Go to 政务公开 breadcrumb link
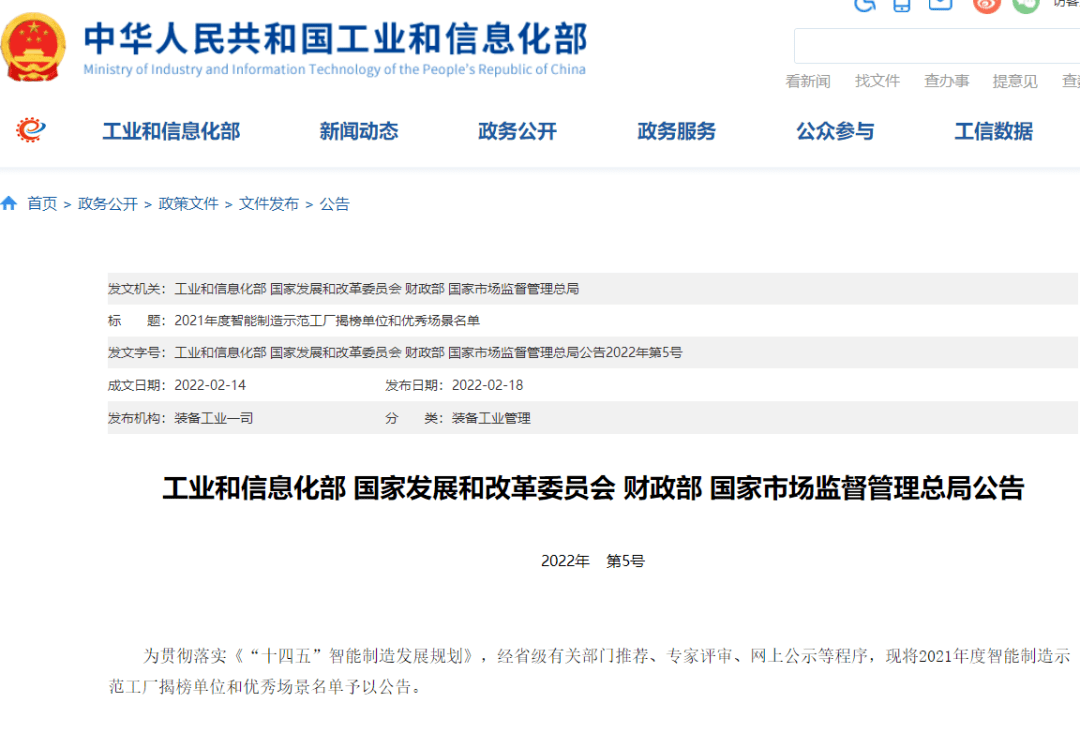 (x=107, y=204)
